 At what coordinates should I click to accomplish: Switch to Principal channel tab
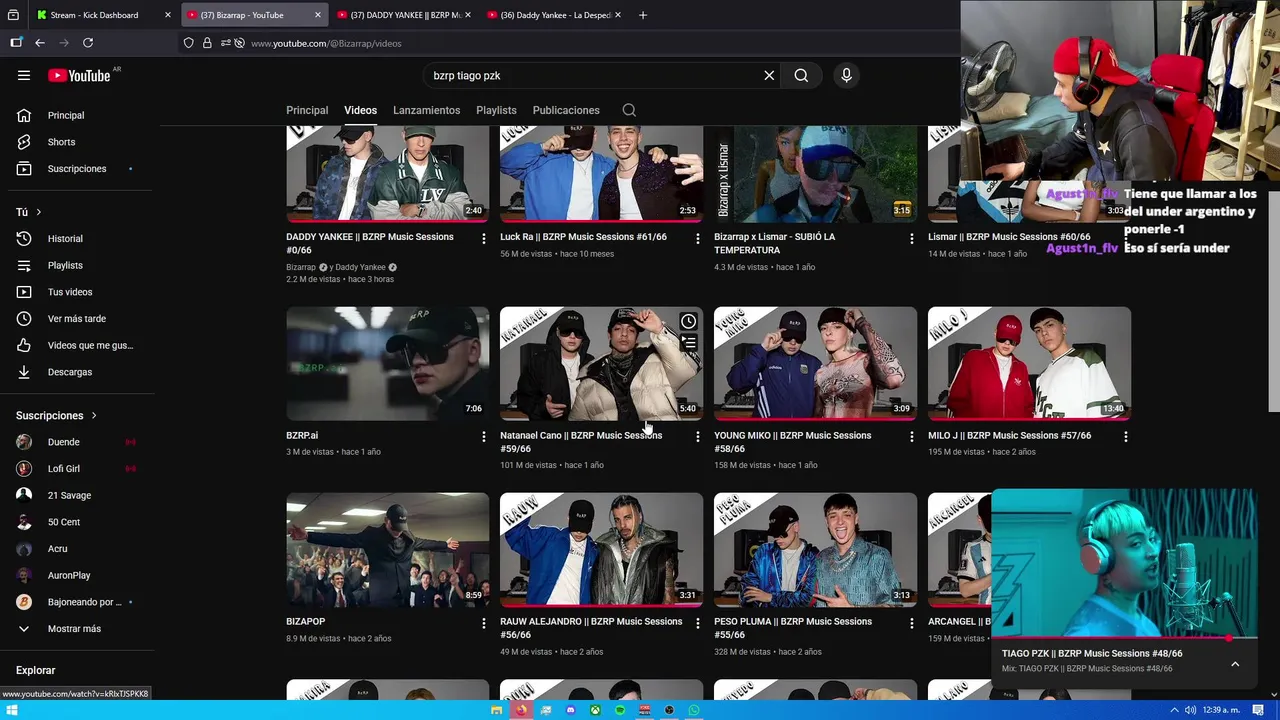(307, 110)
